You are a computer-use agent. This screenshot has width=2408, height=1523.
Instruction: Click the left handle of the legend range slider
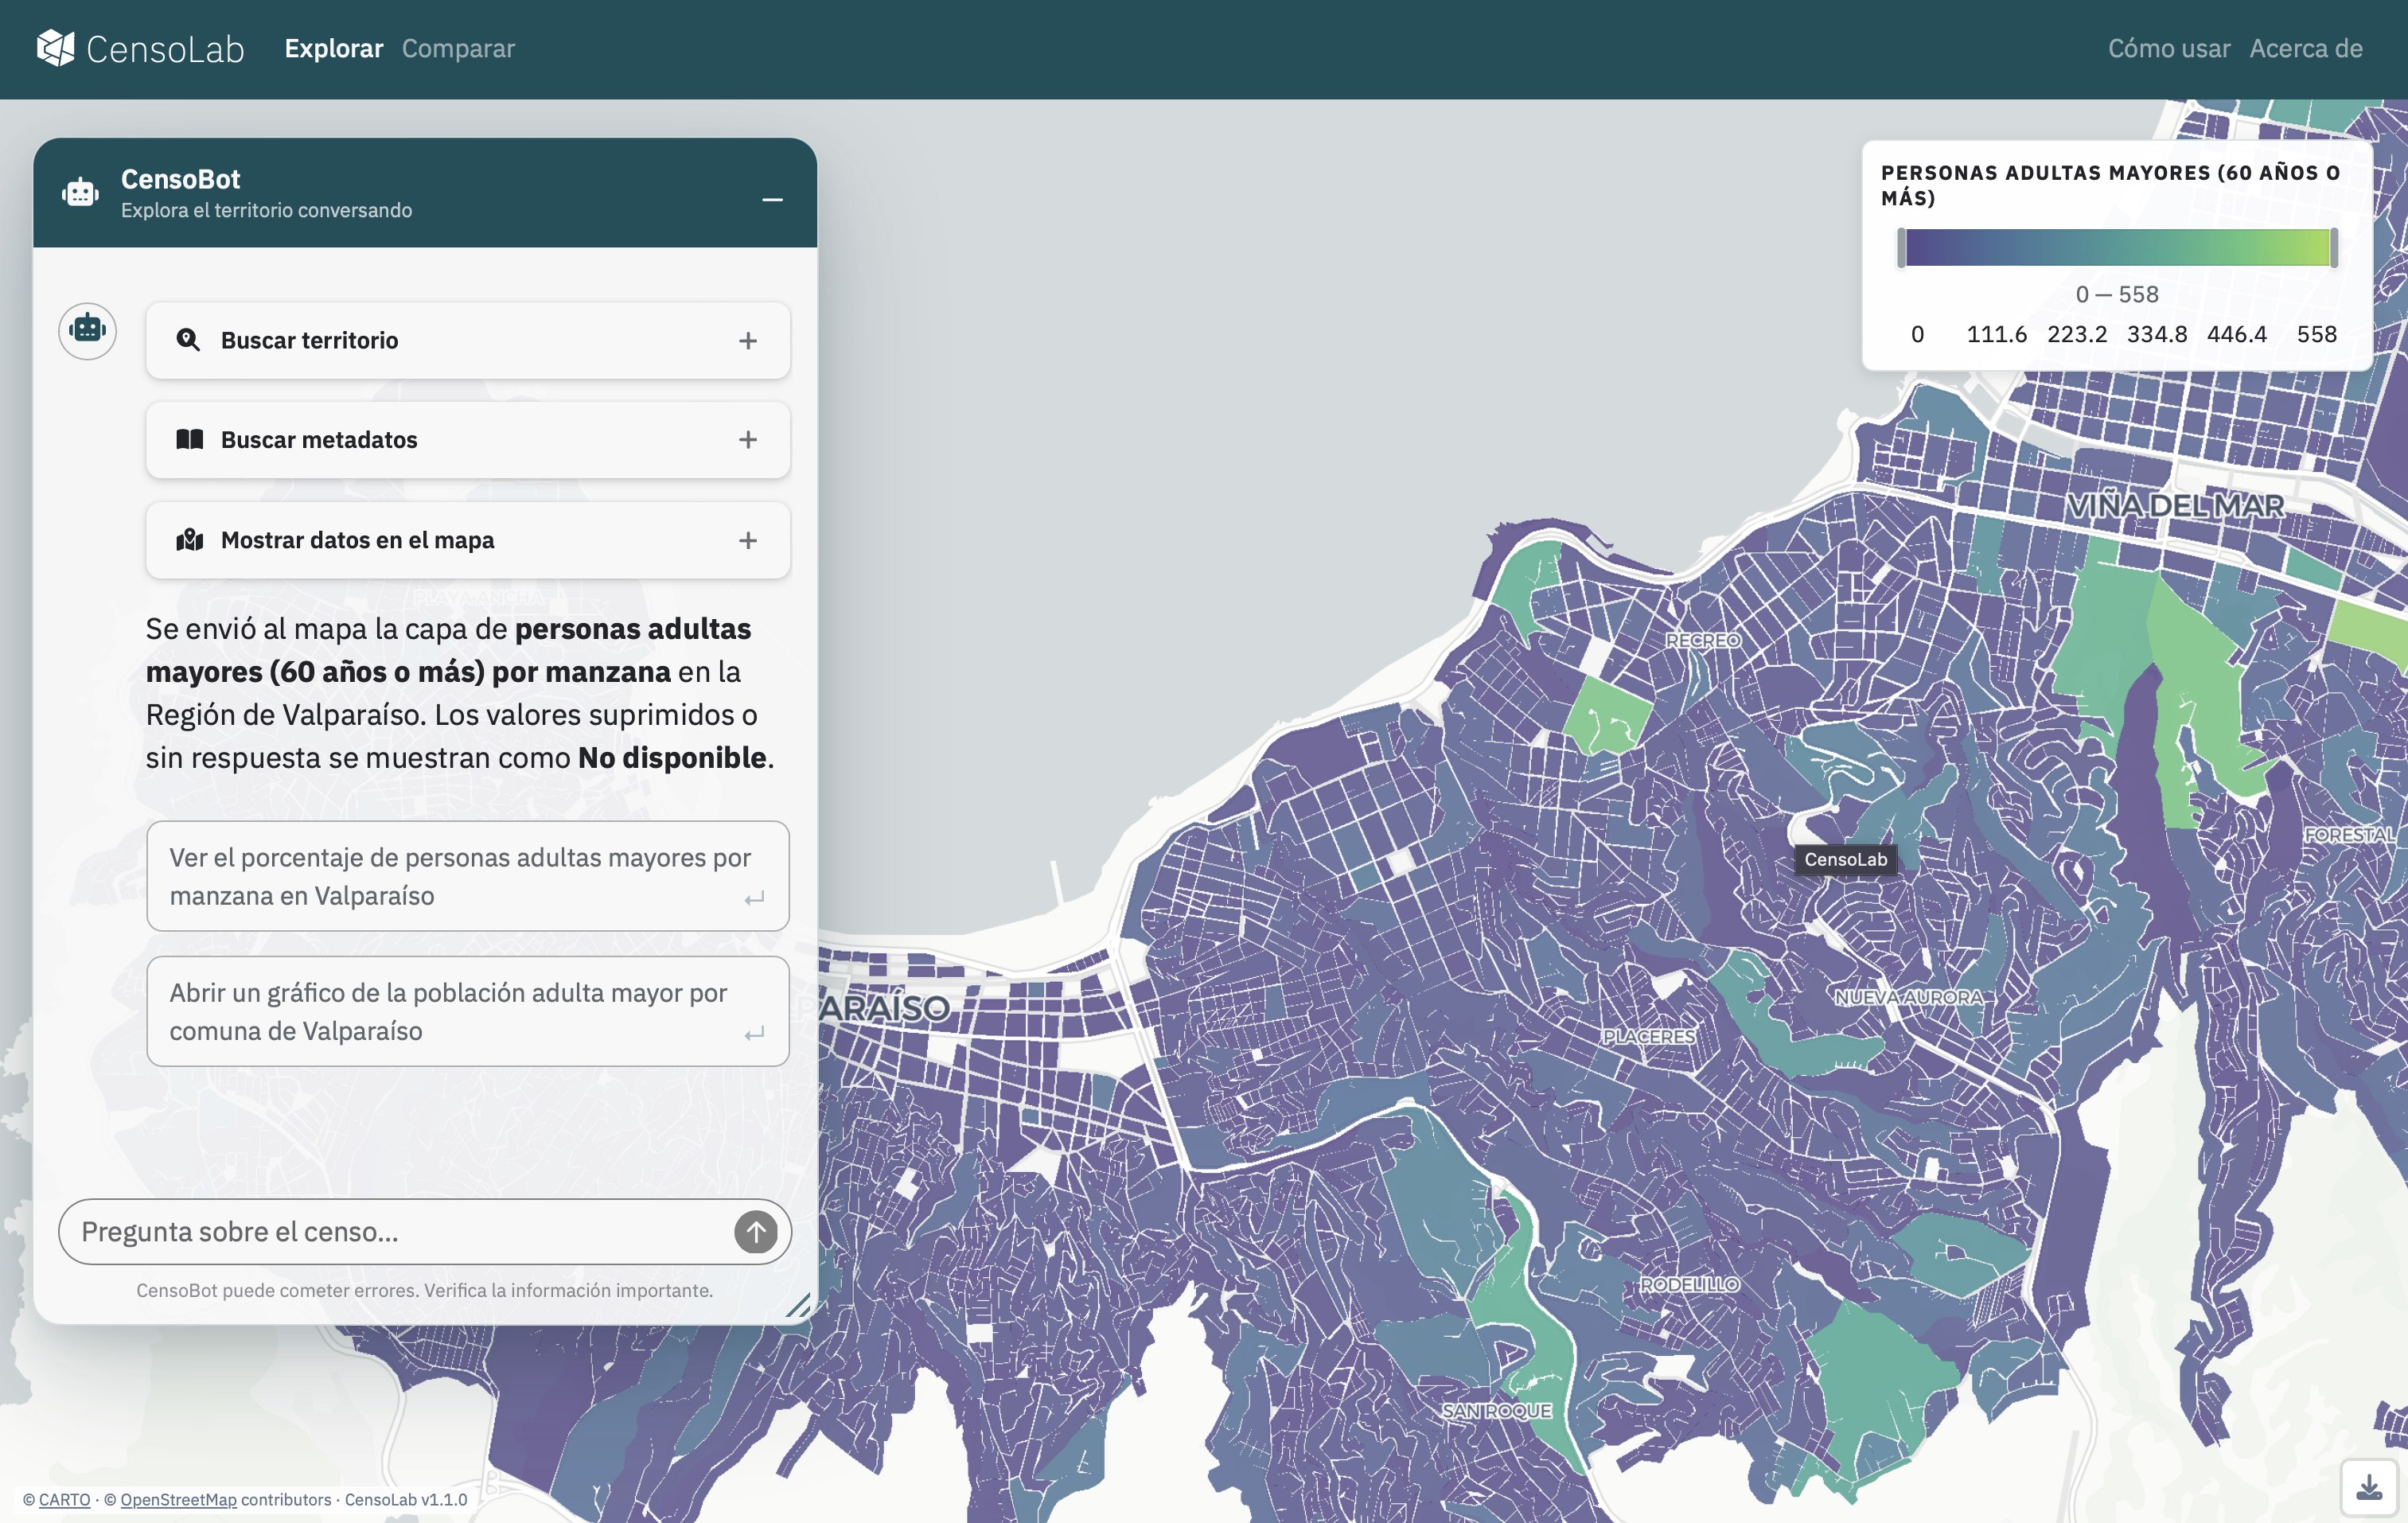(1902, 248)
